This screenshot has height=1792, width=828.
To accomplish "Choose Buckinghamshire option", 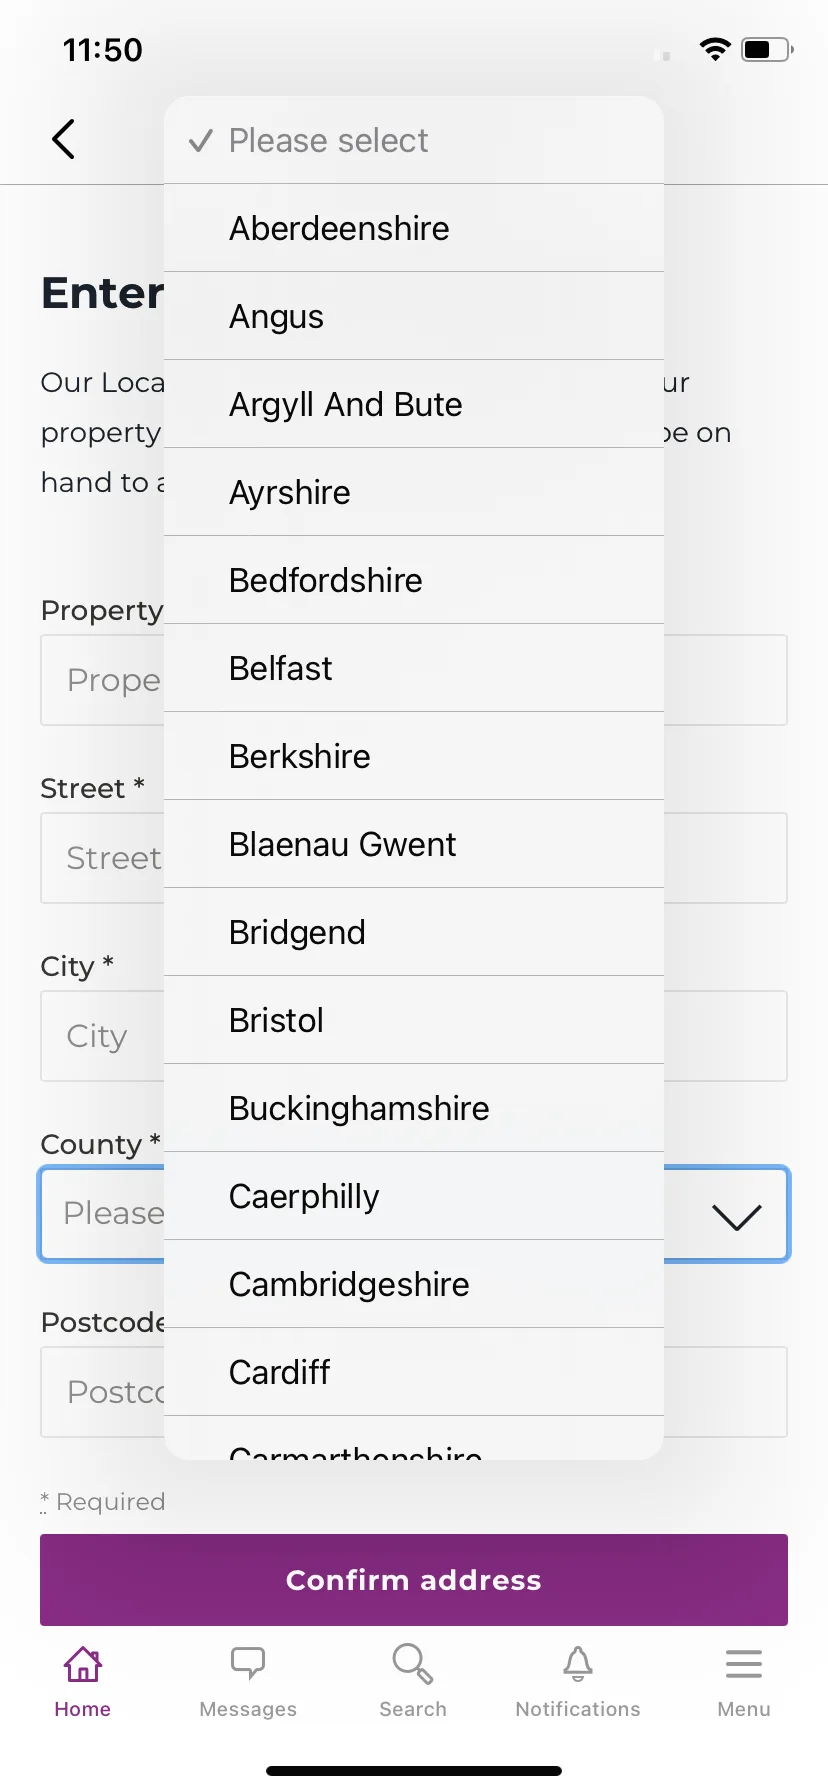I will [x=414, y=1108].
